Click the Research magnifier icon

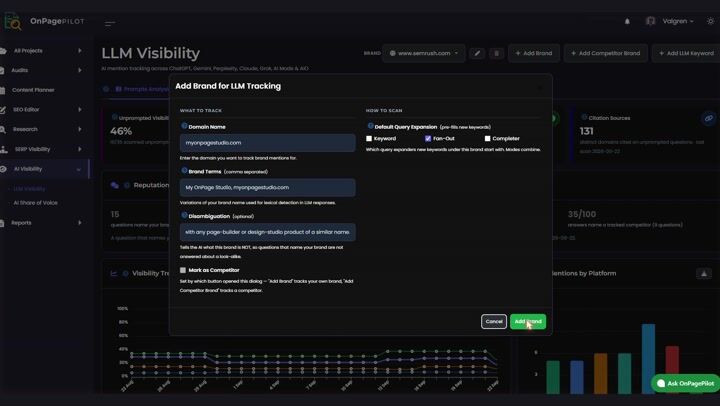[x=3, y=130]
